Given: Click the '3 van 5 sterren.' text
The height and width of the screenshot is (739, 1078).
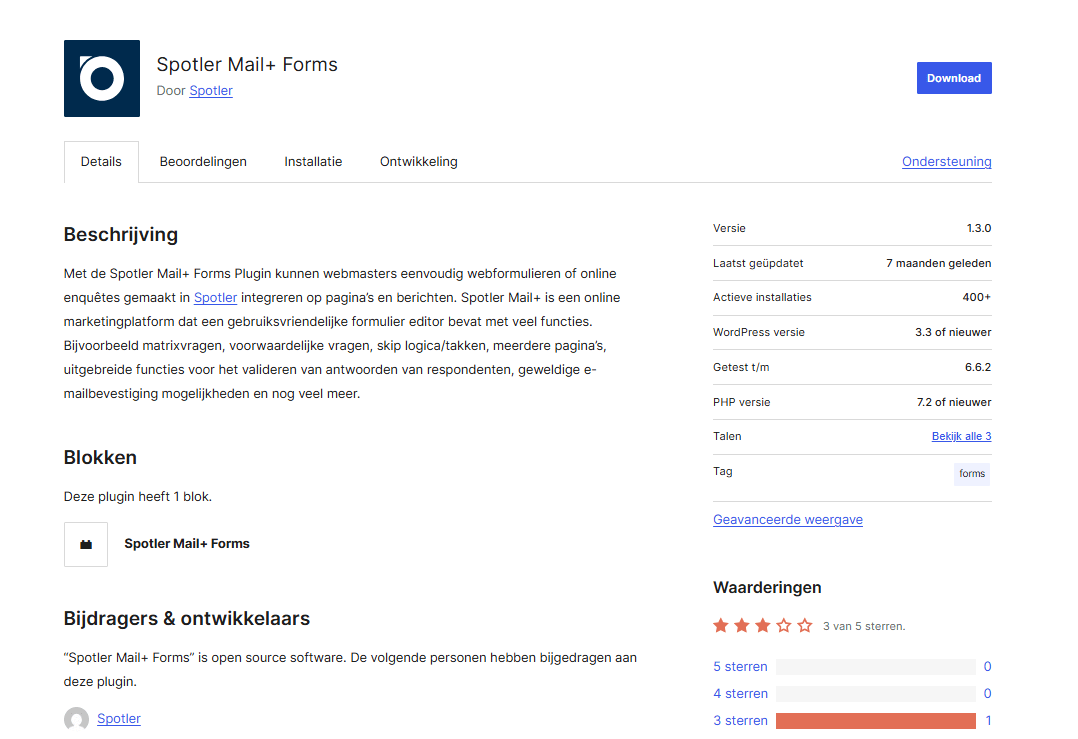Looking at the screenshot, I should click(x=864, y=626).
